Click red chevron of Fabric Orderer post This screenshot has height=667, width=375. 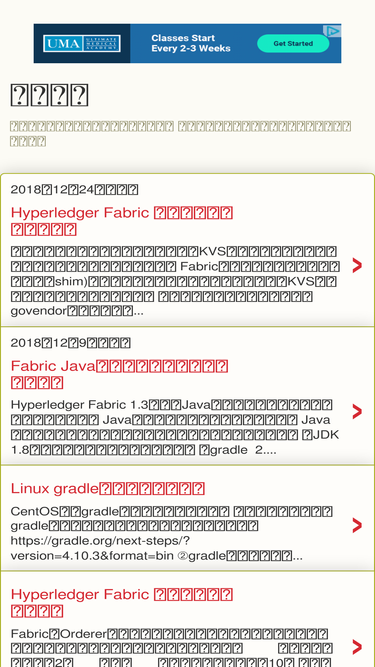pos(357,647)
